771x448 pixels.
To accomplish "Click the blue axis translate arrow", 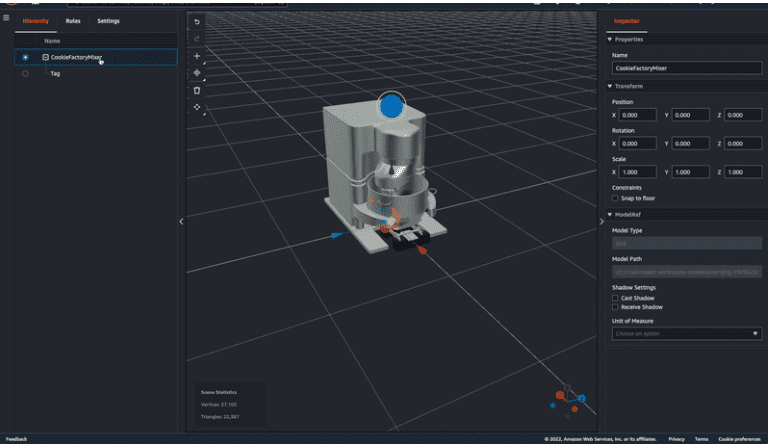I will pos(337,236).
